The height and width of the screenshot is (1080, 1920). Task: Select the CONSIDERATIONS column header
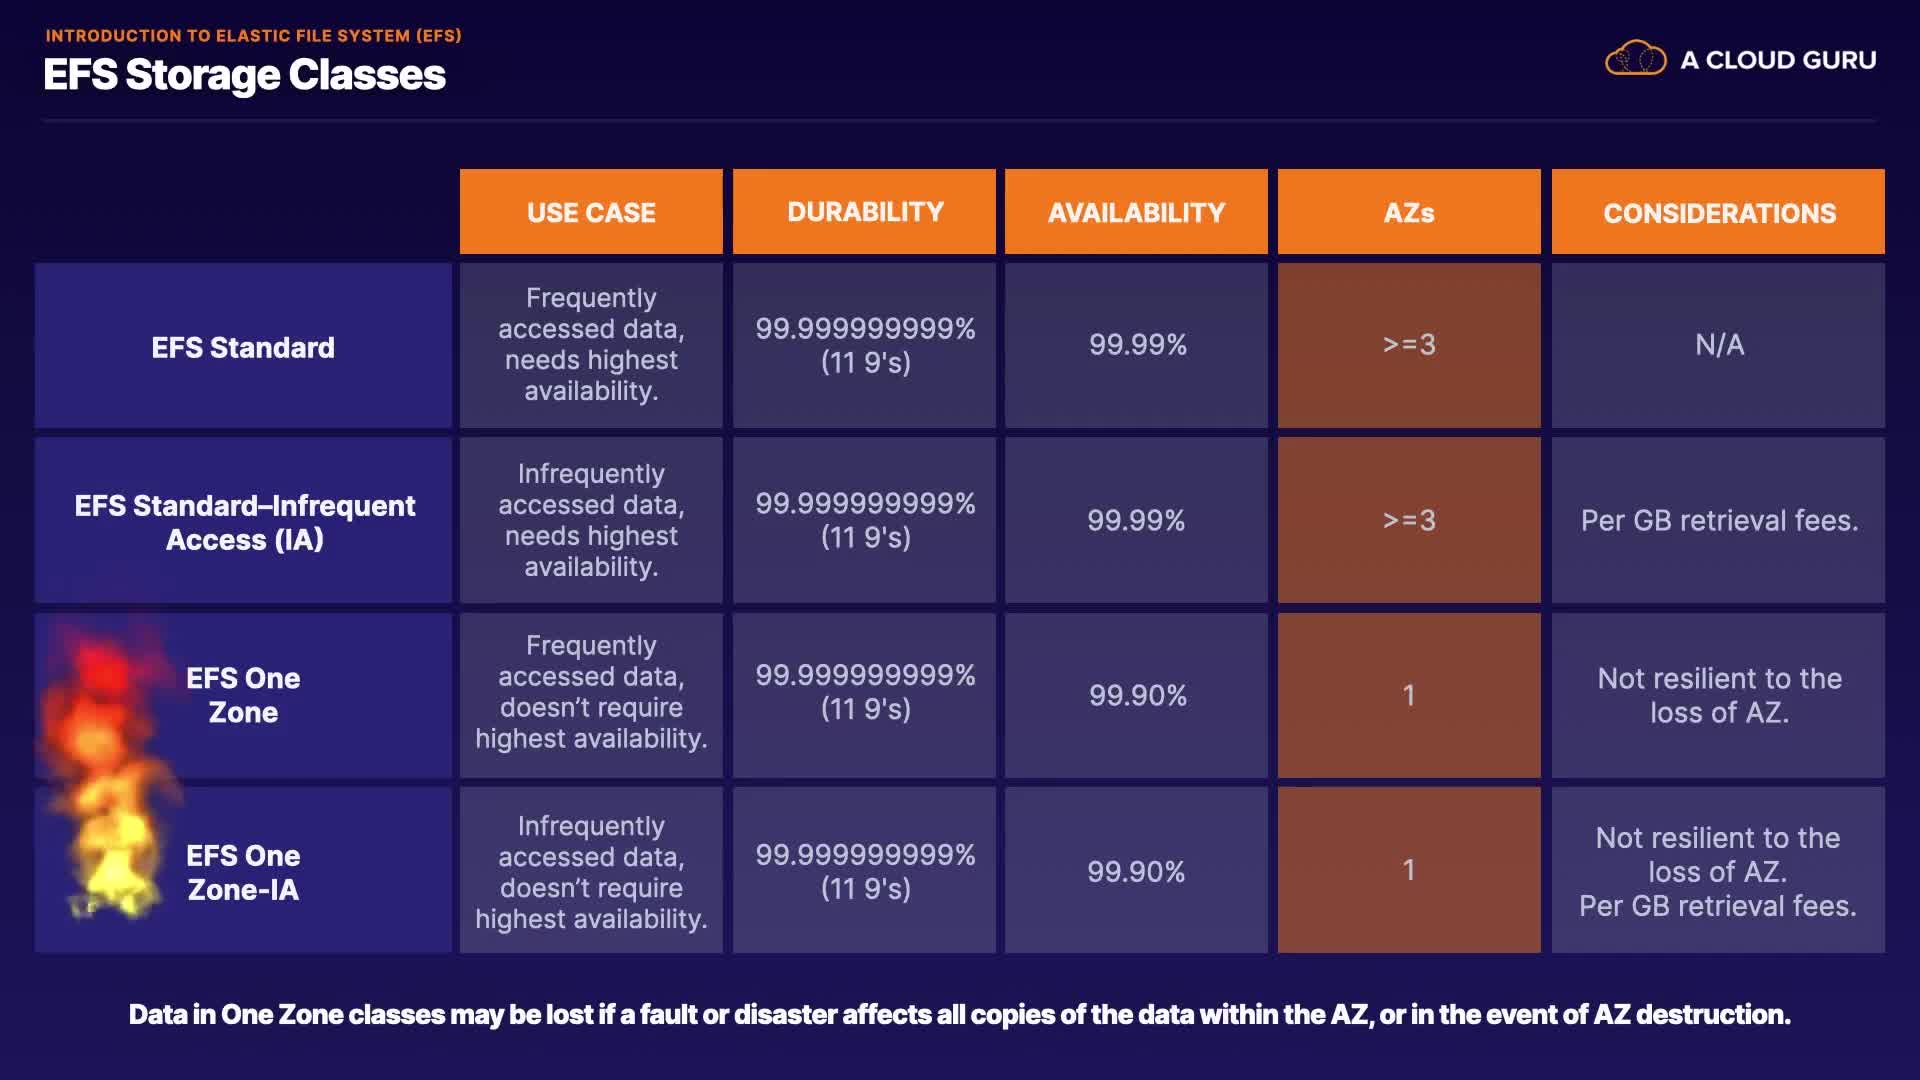(1718, 212)
